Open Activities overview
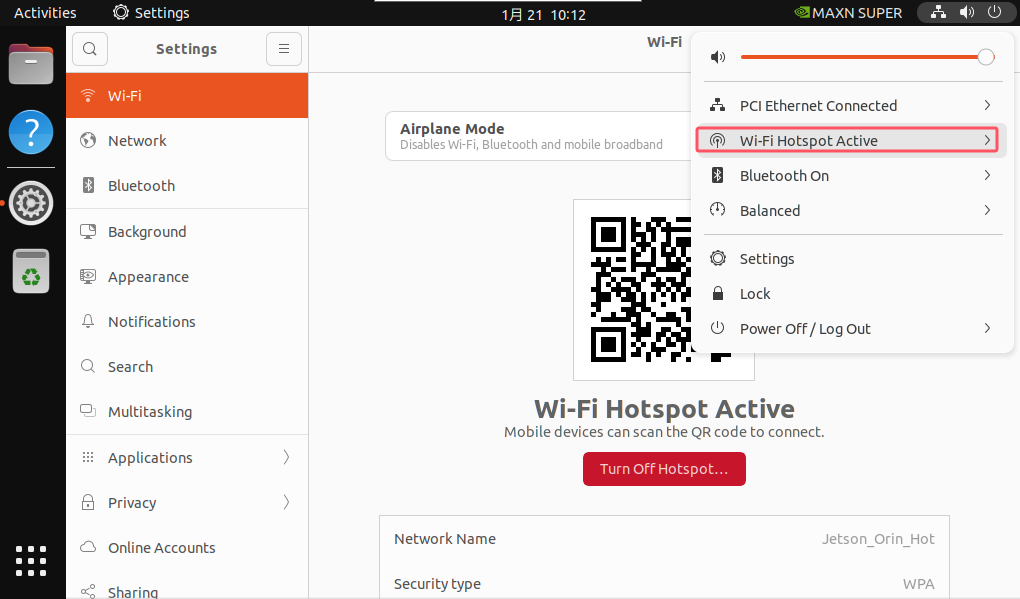The width and height of the screenshot is (1020, 599). tap(45, 13)
